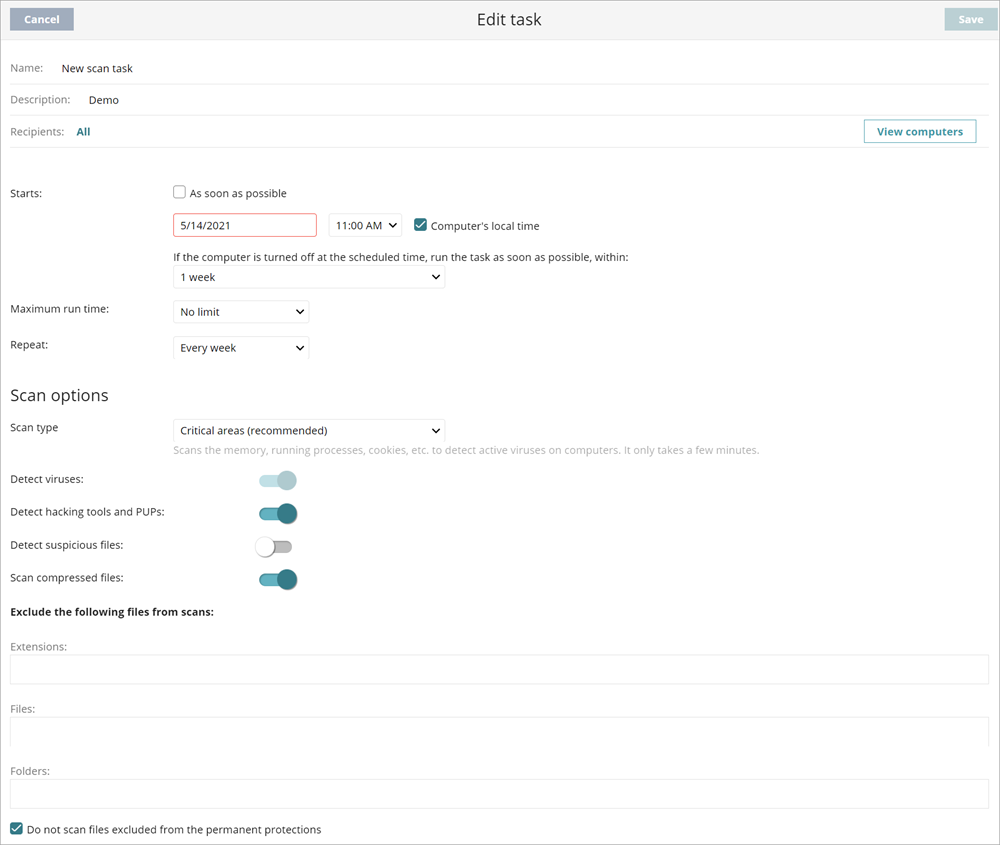
Task: Disable Detect hacking tools and PUPs
Action: coord(277,513)
